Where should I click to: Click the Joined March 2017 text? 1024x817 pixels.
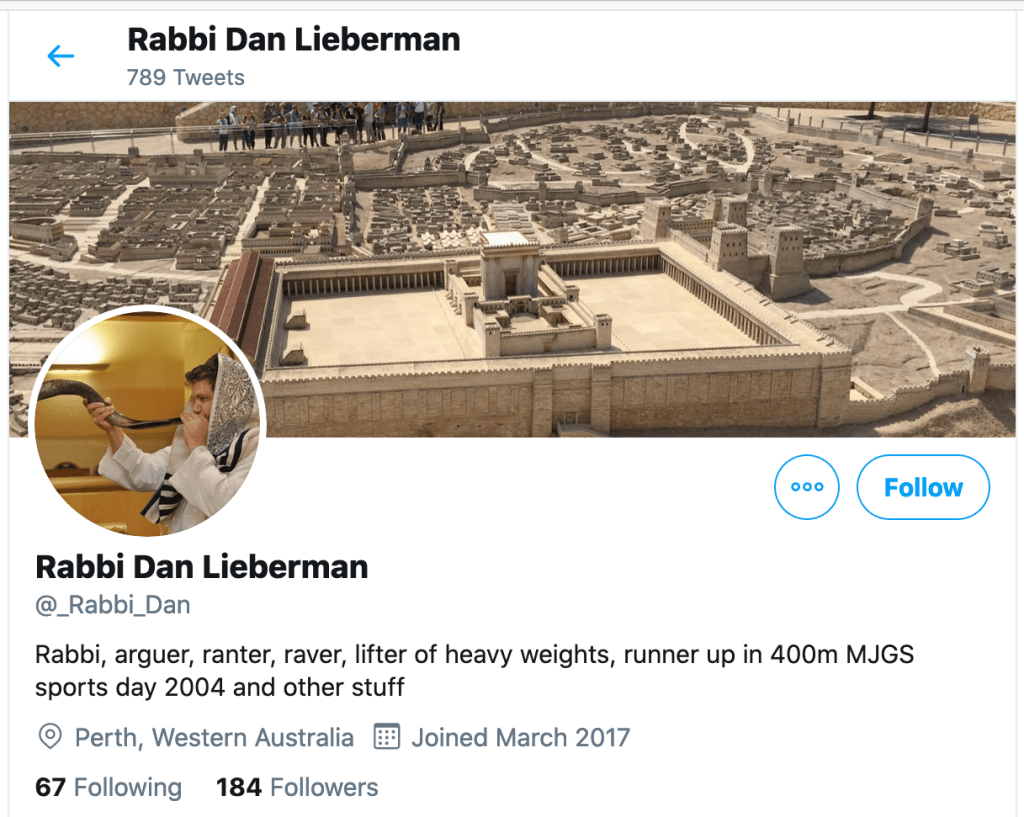(x=520, y=737)
